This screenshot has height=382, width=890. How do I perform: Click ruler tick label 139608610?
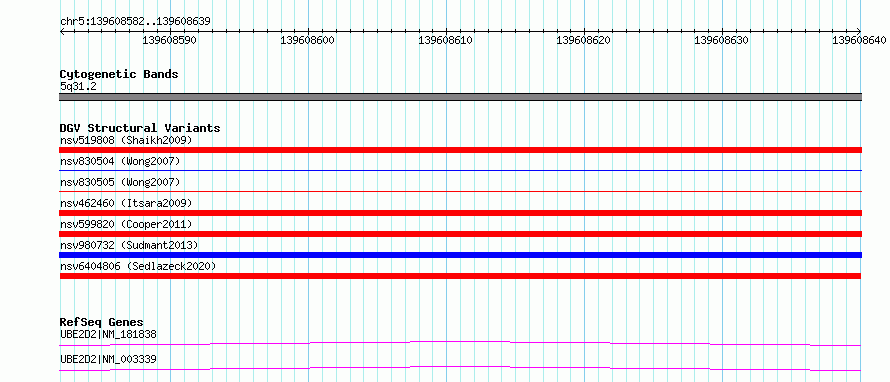[446, 40]
